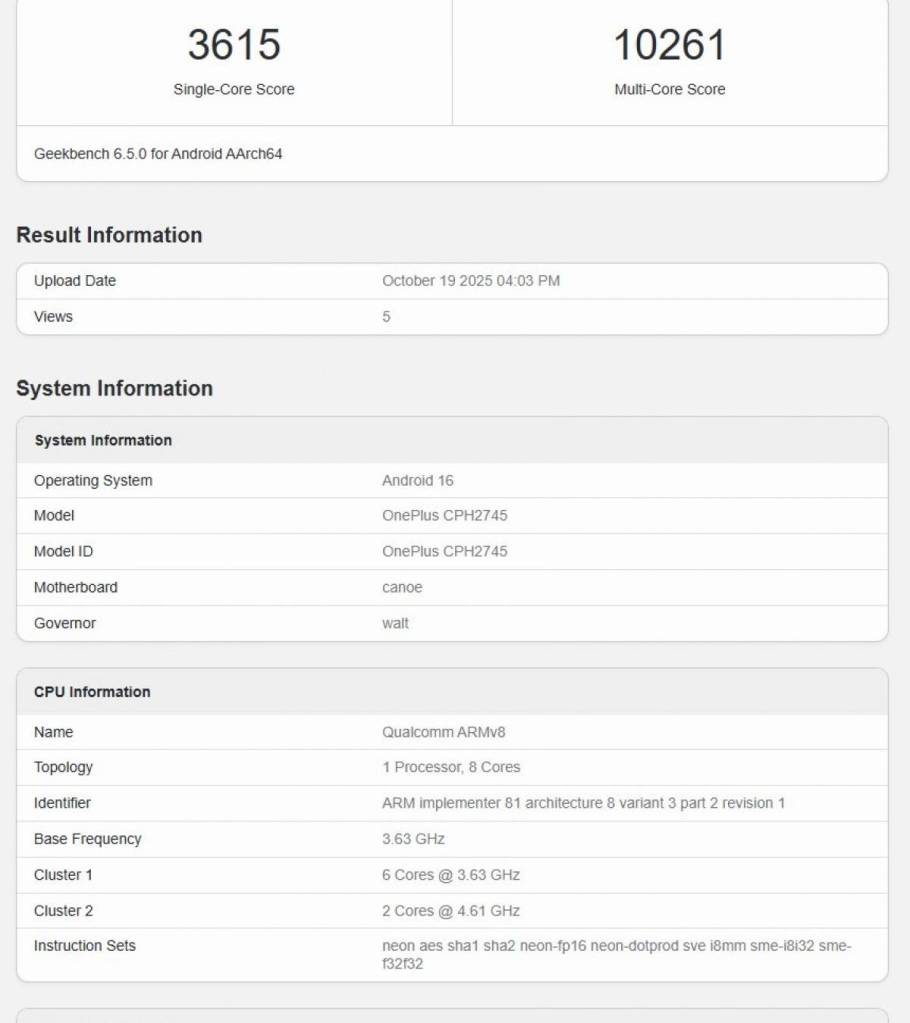910x1023 pixels.
Task: Select the canoe motherboard value
Action: tap(402, 588)
